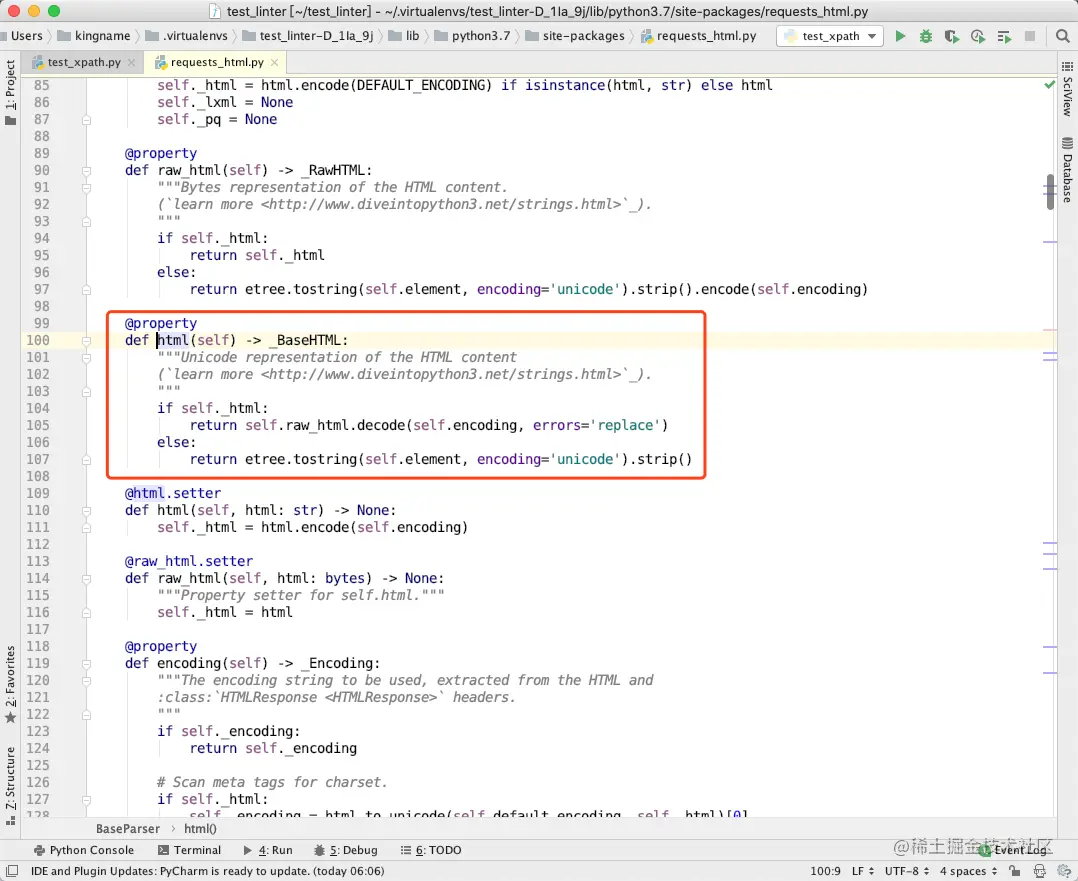This screenshot has height=881, width=1078.
Task: Open the Database side panel
Action: pyautogui.click(x=1068, y=170)
